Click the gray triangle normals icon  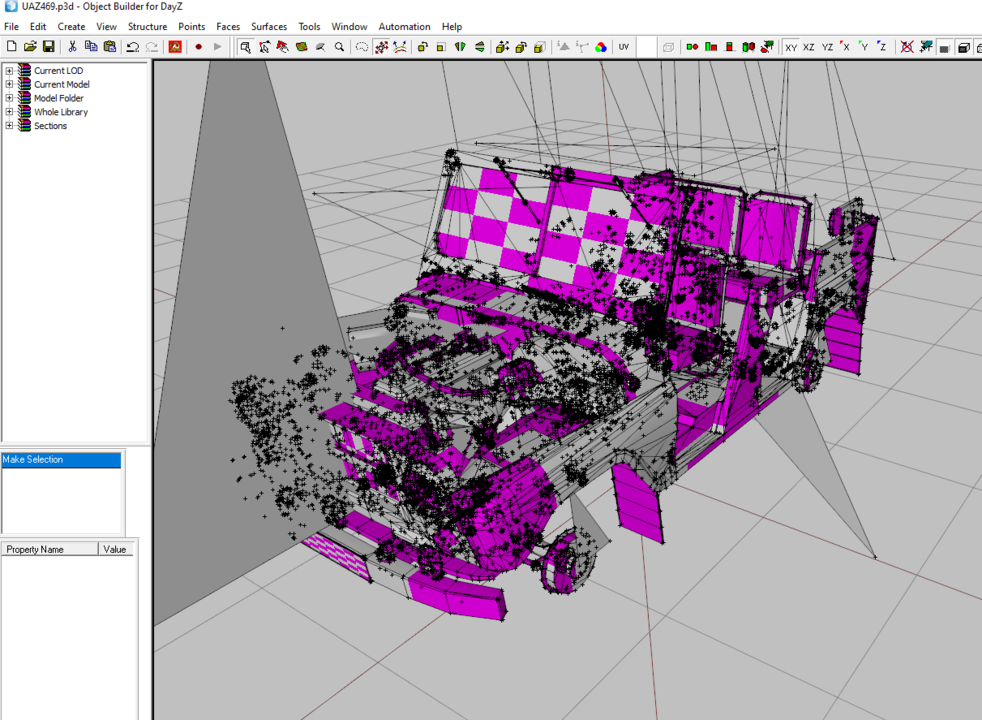563,47
